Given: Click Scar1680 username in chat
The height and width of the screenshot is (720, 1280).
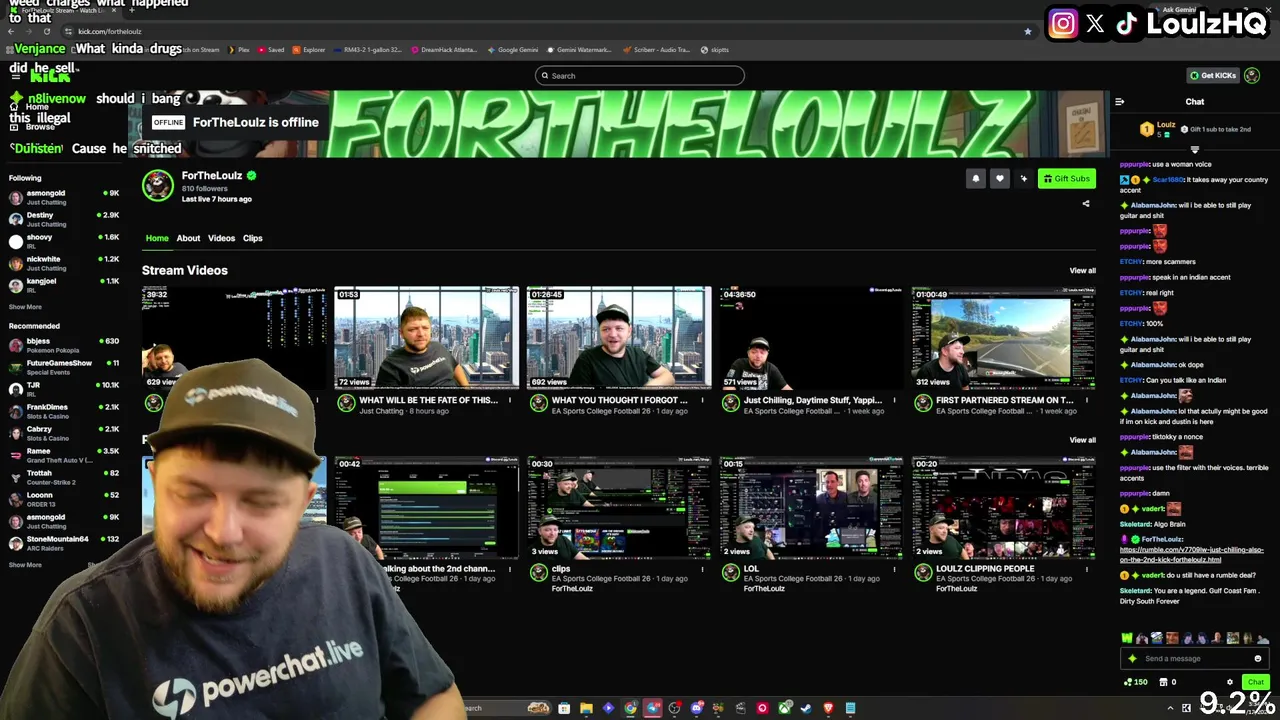Looking at the screenshot, I should (1168, 180).
